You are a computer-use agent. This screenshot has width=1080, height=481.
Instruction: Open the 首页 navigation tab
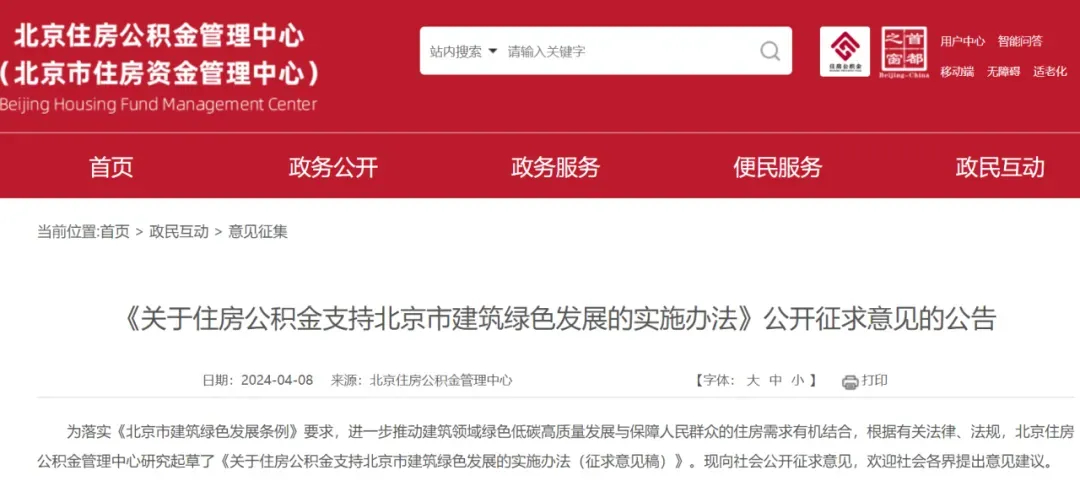111,167
